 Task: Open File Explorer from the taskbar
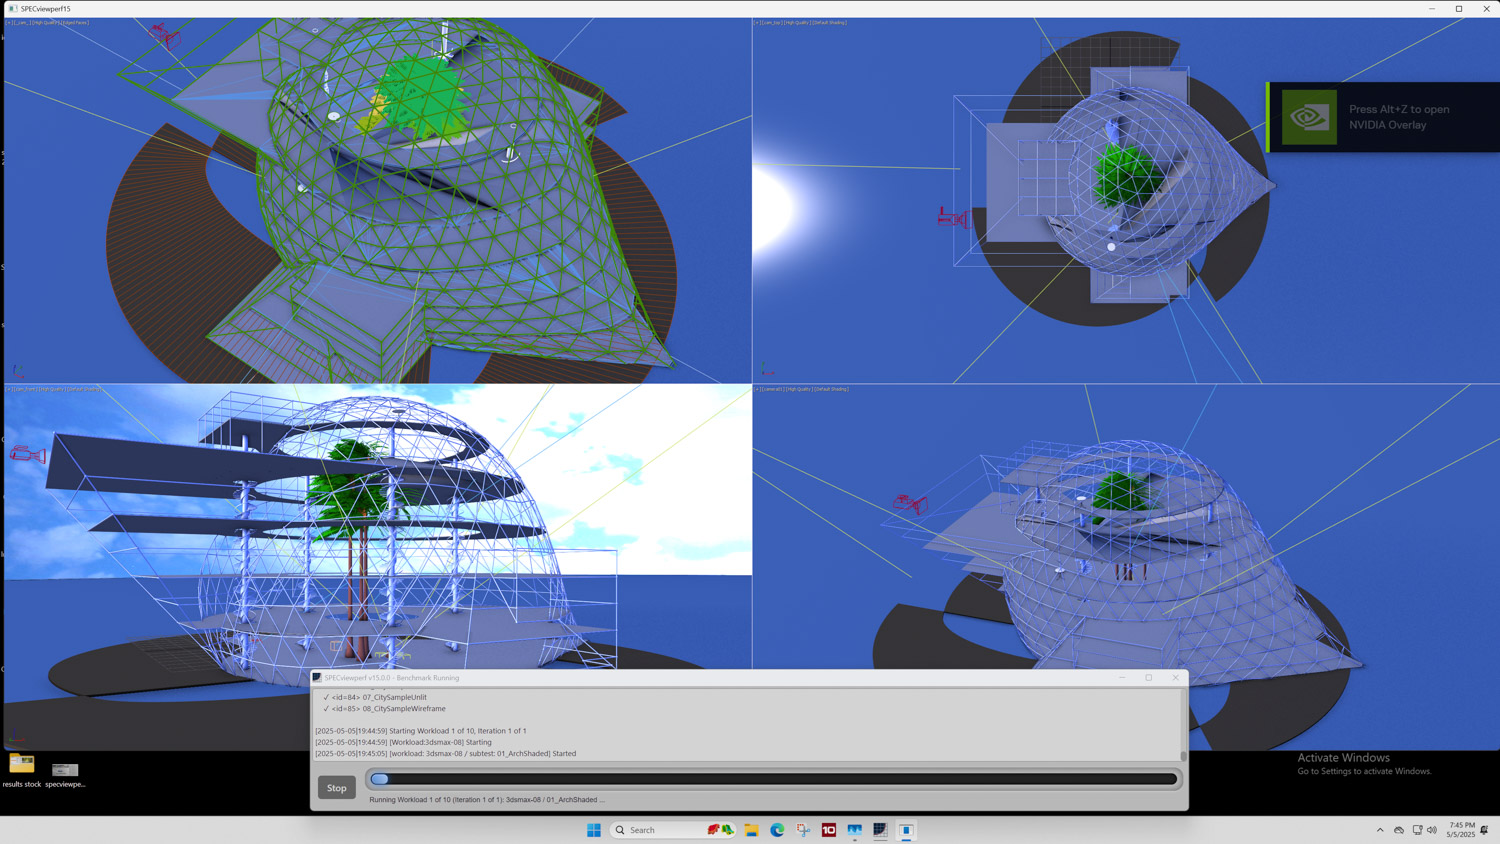click(x=751, y=830)
